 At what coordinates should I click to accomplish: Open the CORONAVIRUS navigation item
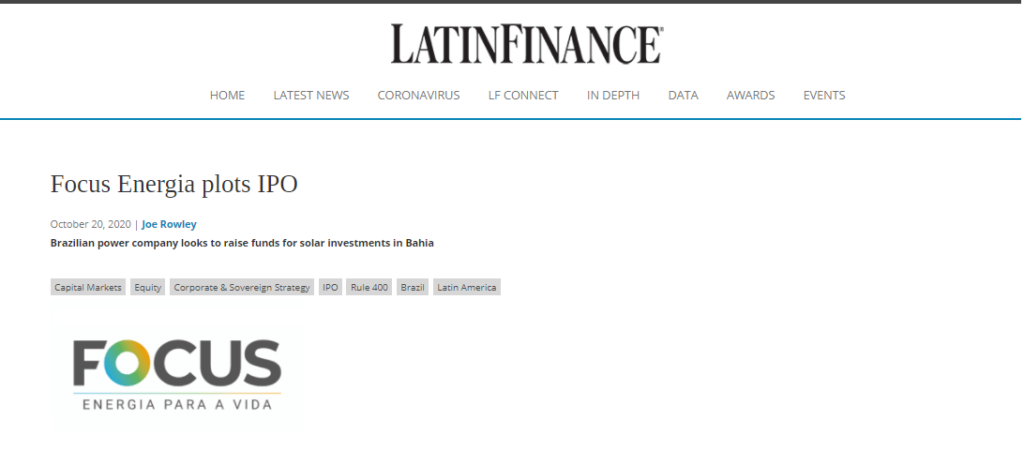tap(419, 95)
